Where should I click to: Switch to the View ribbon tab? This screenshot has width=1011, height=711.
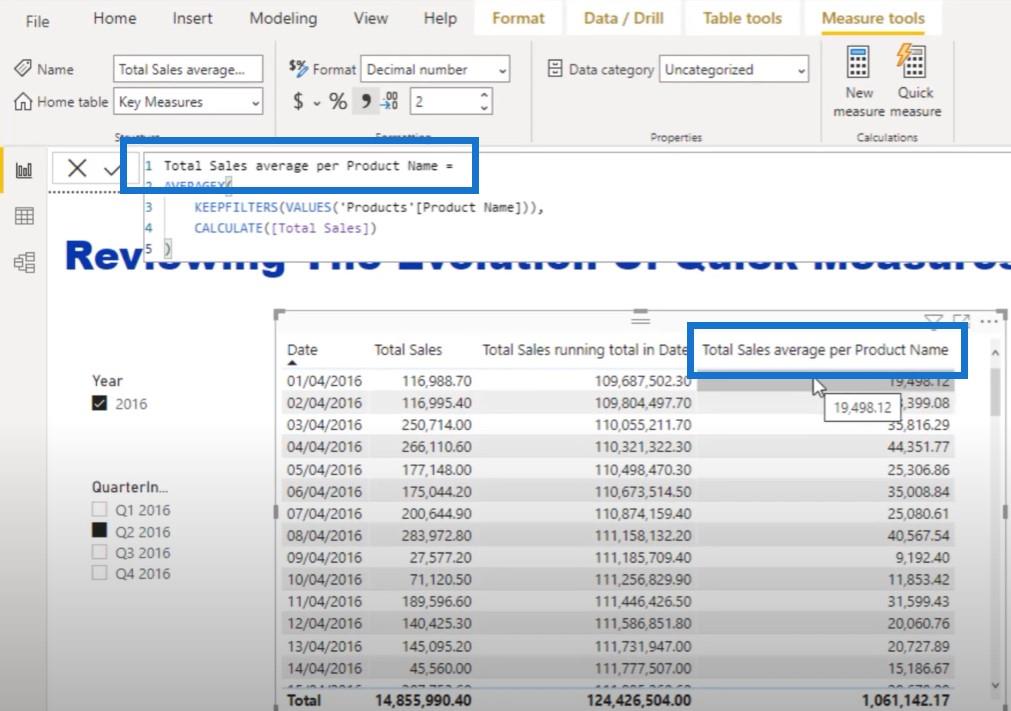[x=370, y=18]
